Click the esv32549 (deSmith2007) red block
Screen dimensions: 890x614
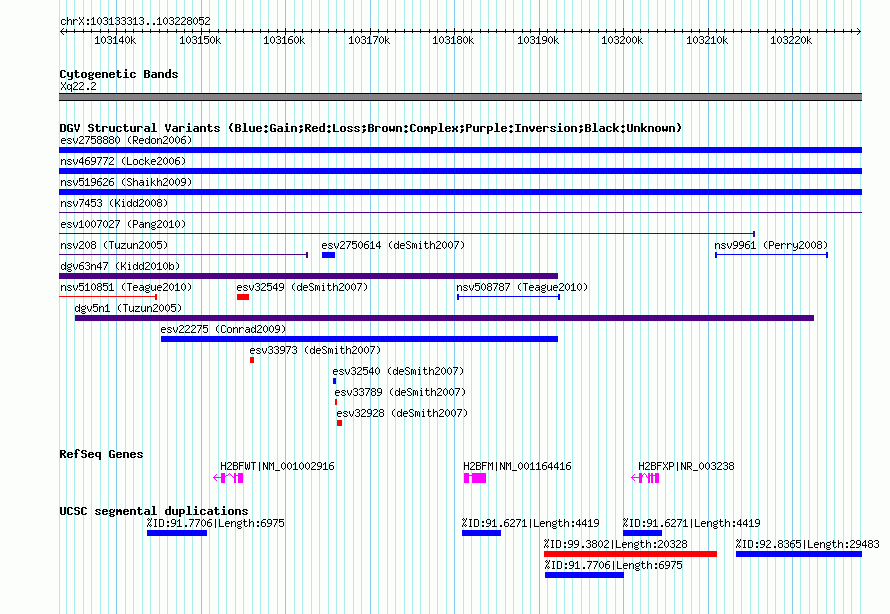(243, 297)
